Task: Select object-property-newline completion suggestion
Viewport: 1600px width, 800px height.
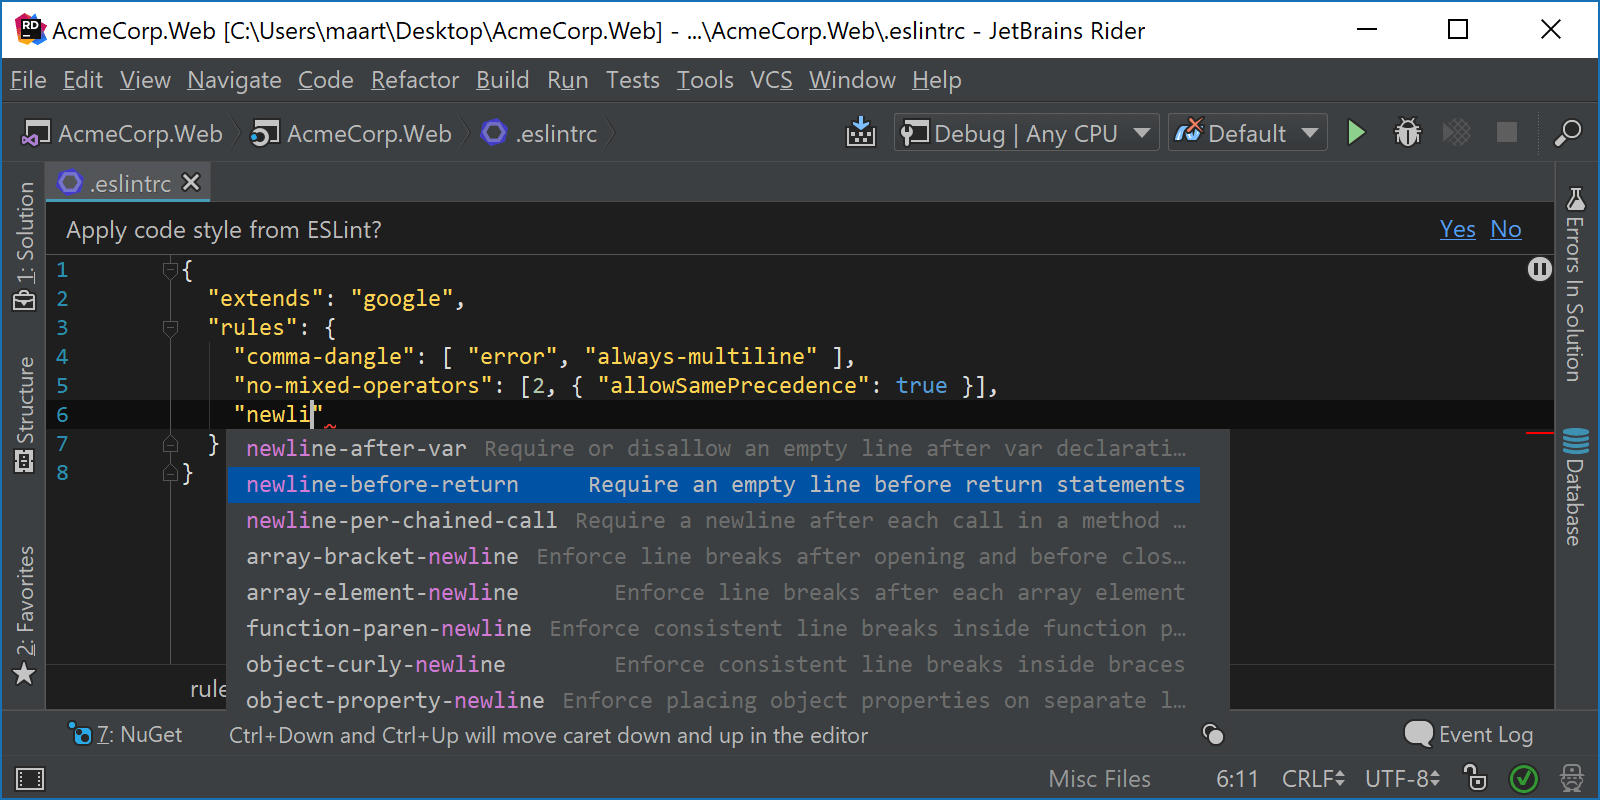Action: tap(713, 700)
